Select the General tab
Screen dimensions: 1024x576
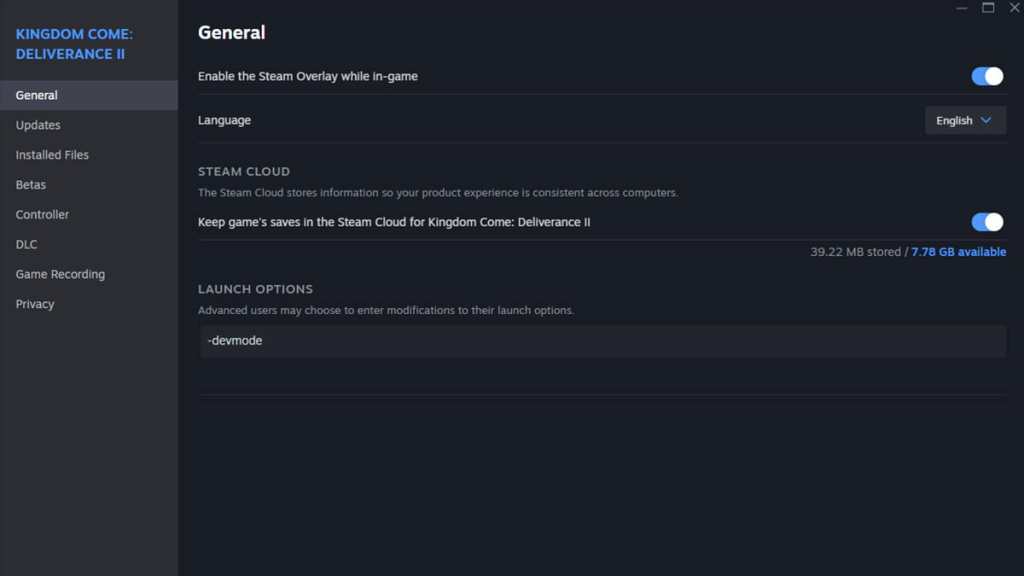[36, 95]
